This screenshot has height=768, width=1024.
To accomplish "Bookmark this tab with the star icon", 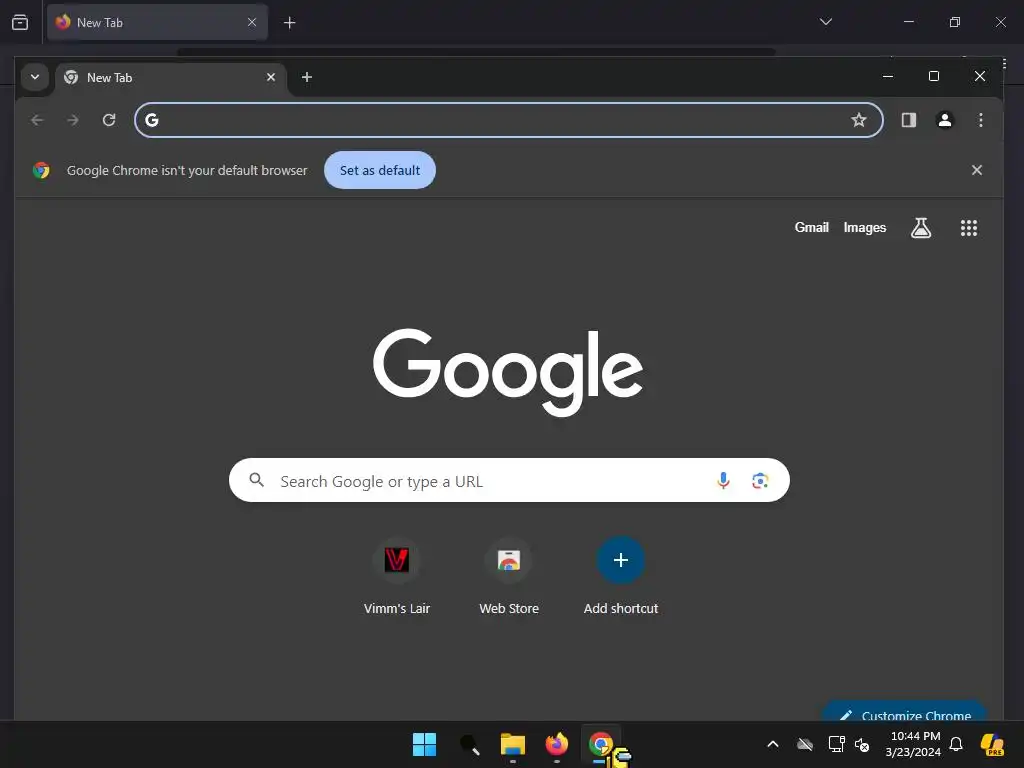I will point(859,120).
